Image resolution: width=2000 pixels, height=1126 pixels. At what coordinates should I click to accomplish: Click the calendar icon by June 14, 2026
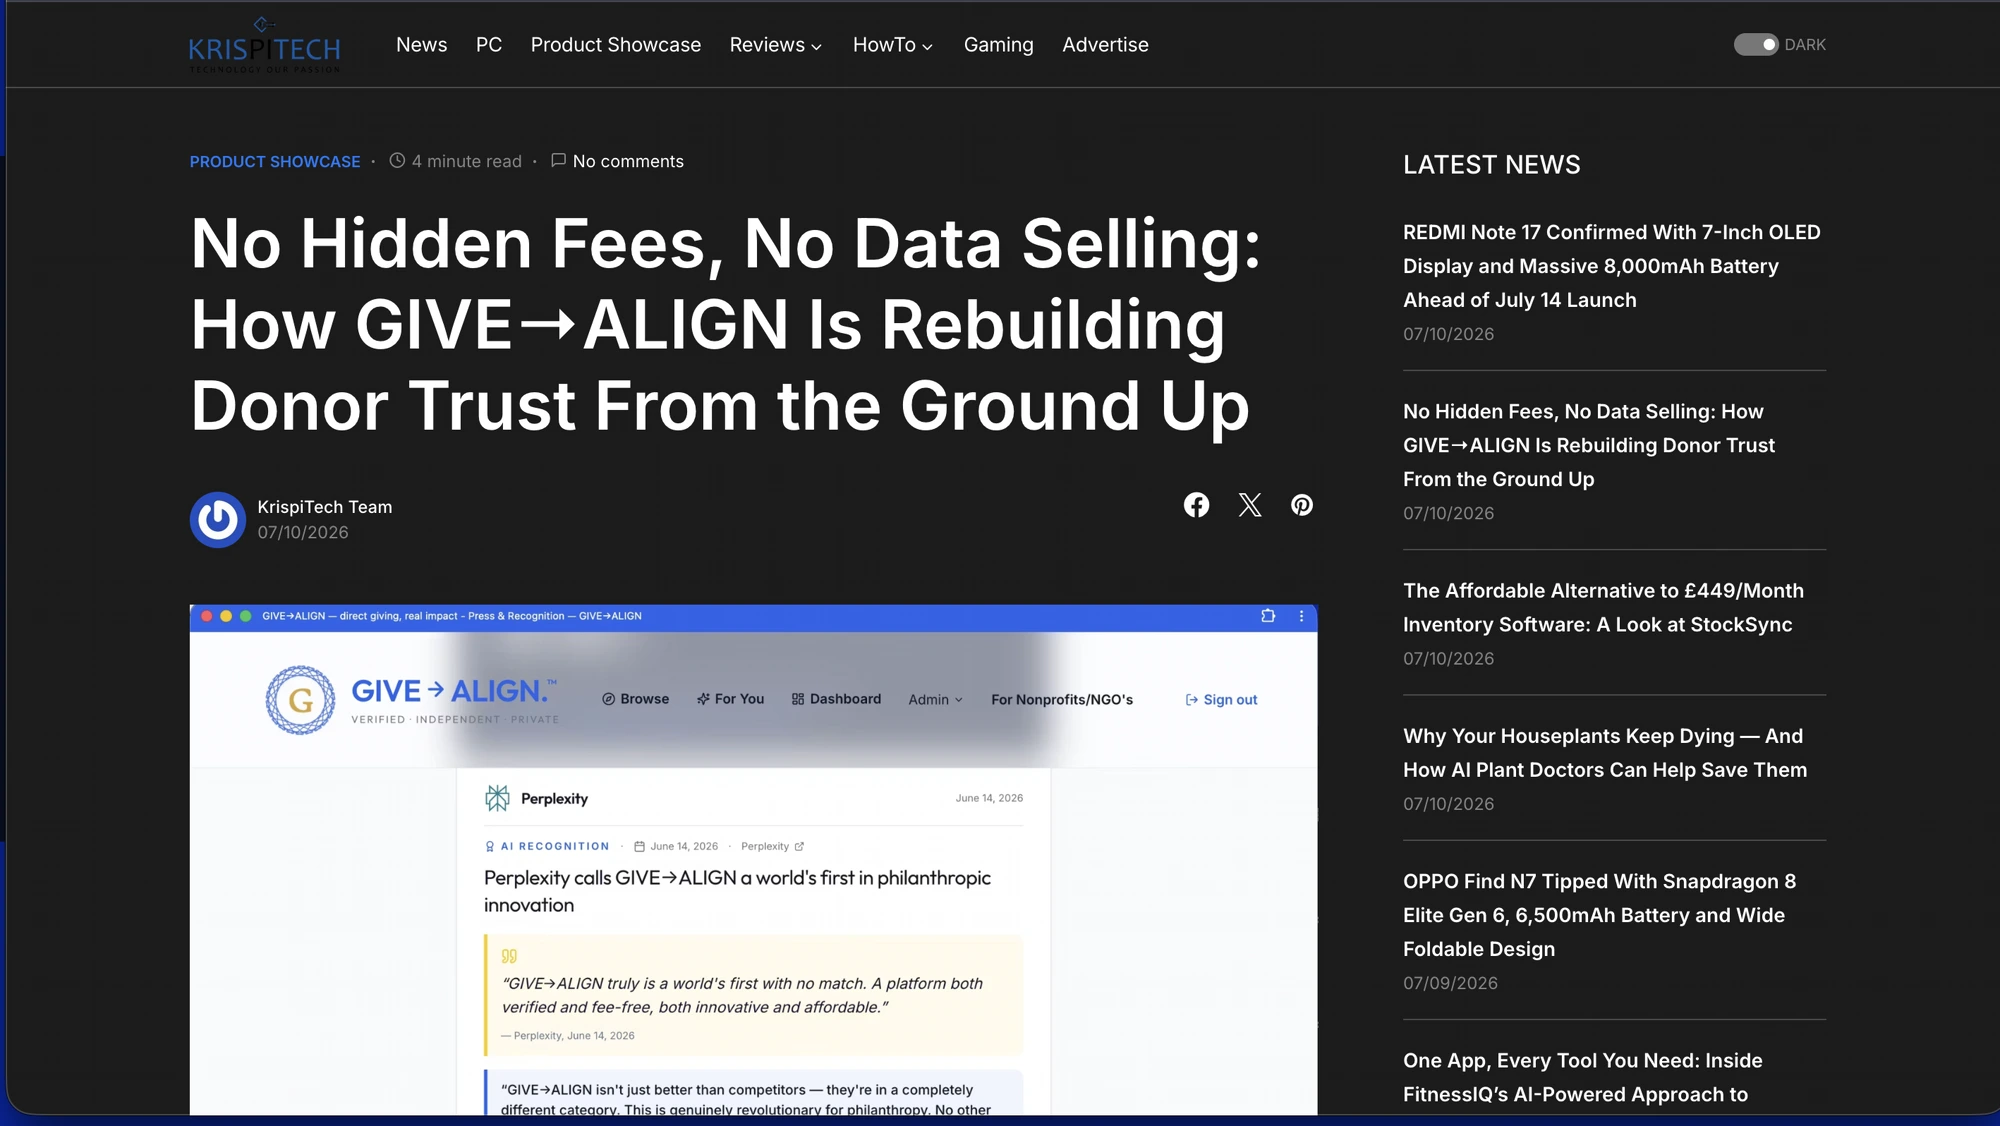click(639, 846)
